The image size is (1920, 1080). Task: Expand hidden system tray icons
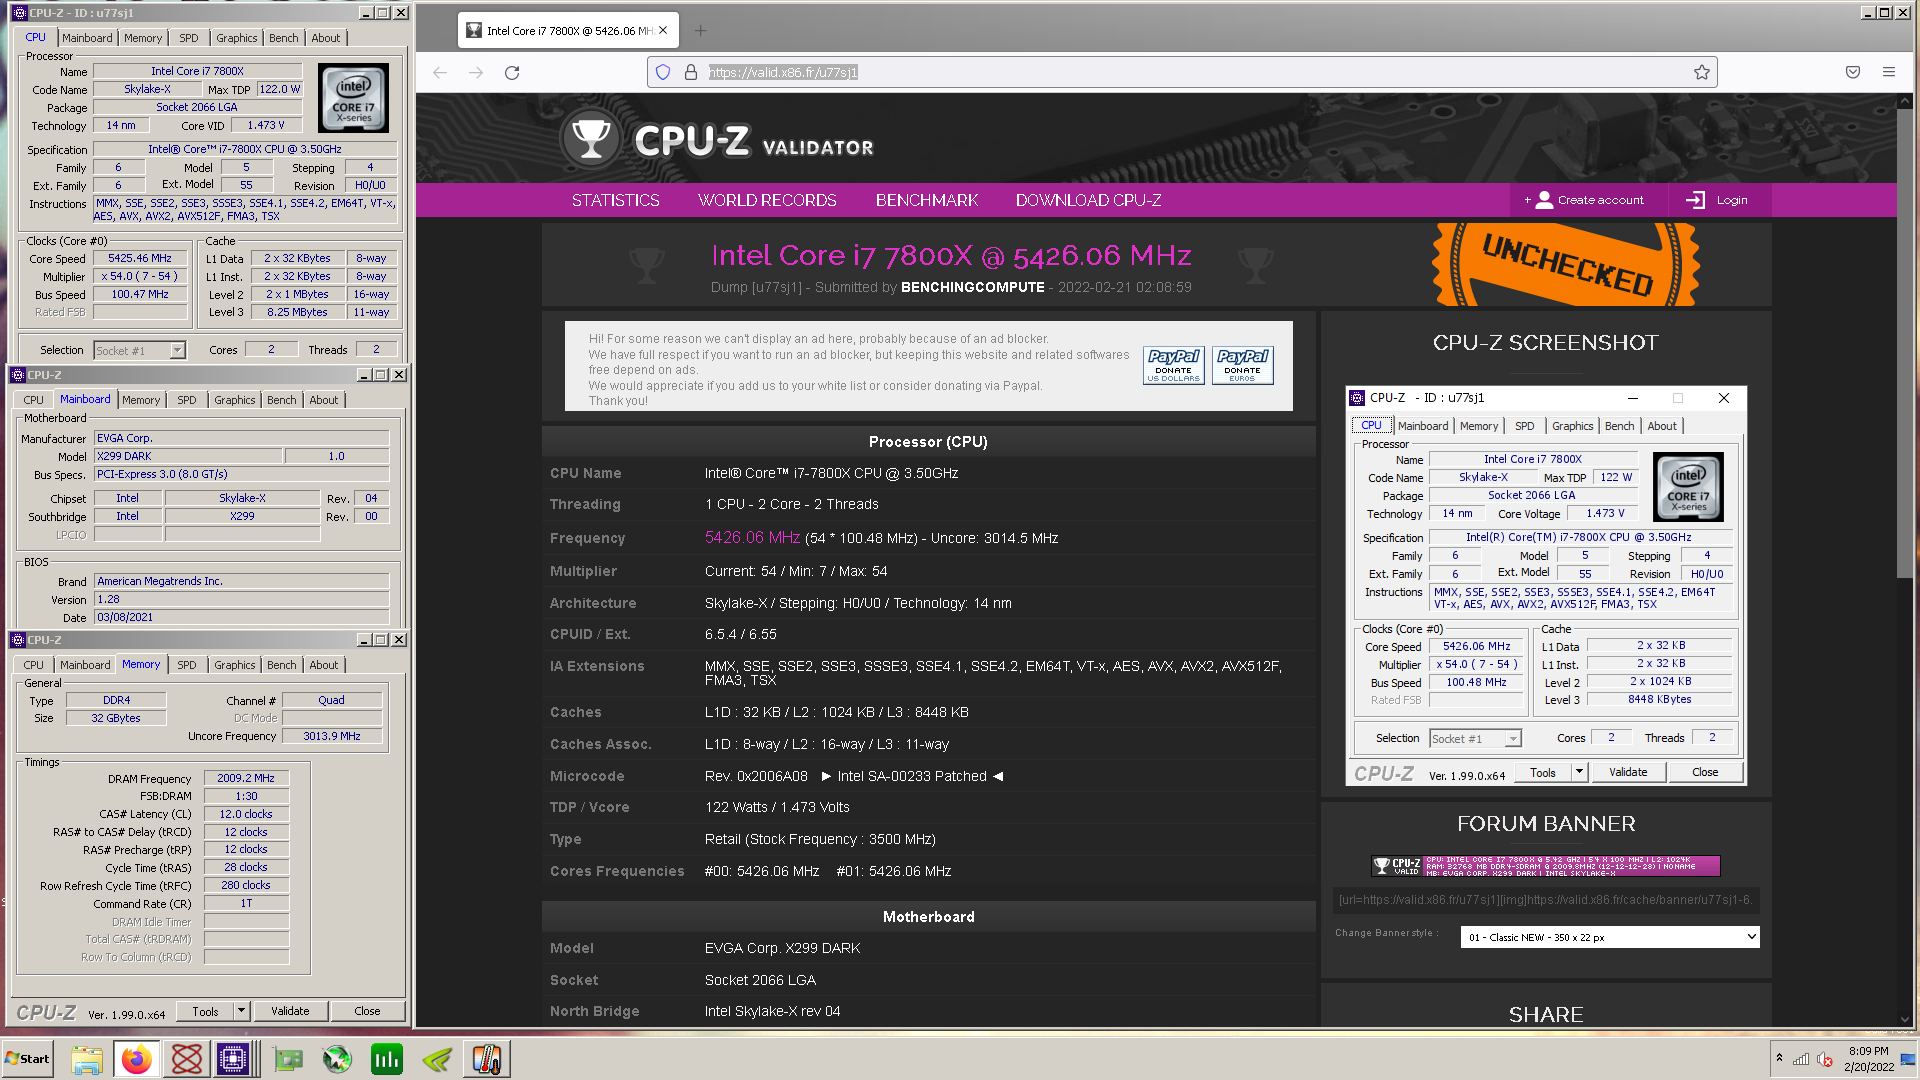(1778, 1058)
